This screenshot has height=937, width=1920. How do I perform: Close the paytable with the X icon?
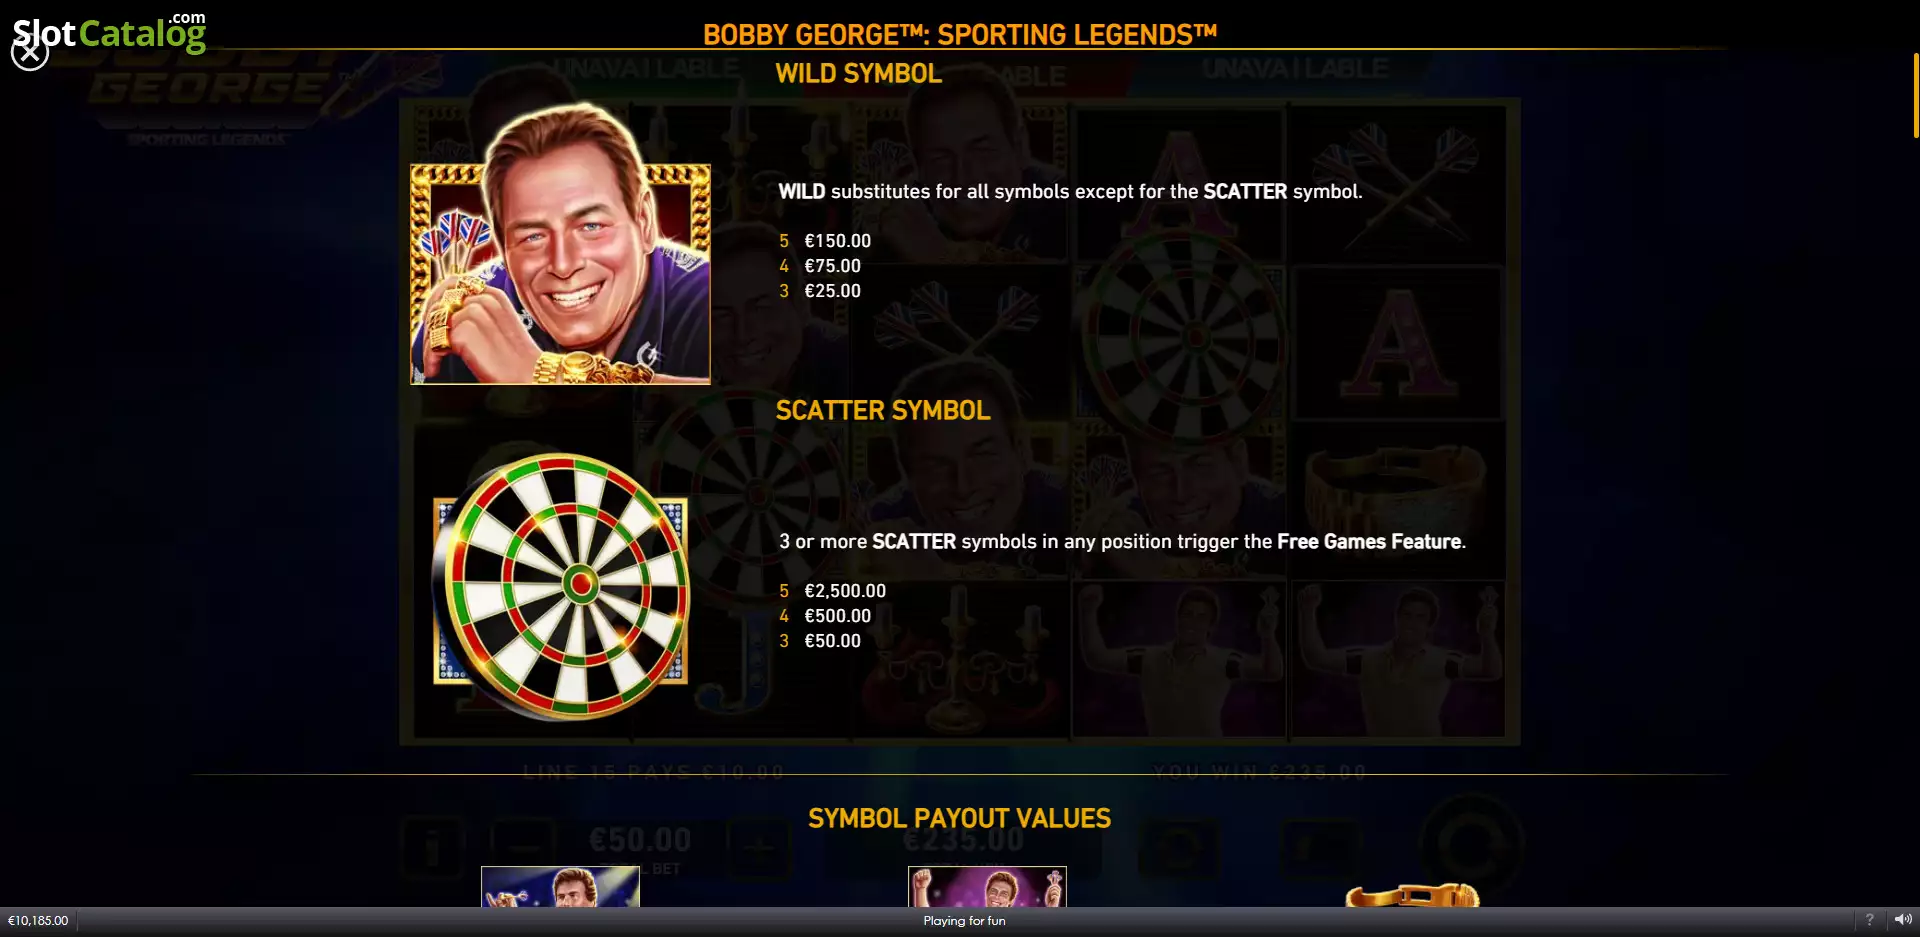[29, 52]
